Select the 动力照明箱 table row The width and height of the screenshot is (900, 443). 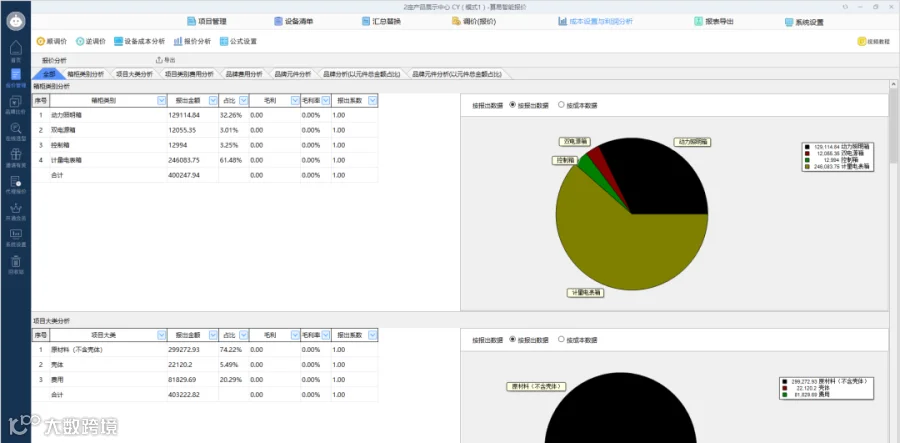[x=205, y=115]
